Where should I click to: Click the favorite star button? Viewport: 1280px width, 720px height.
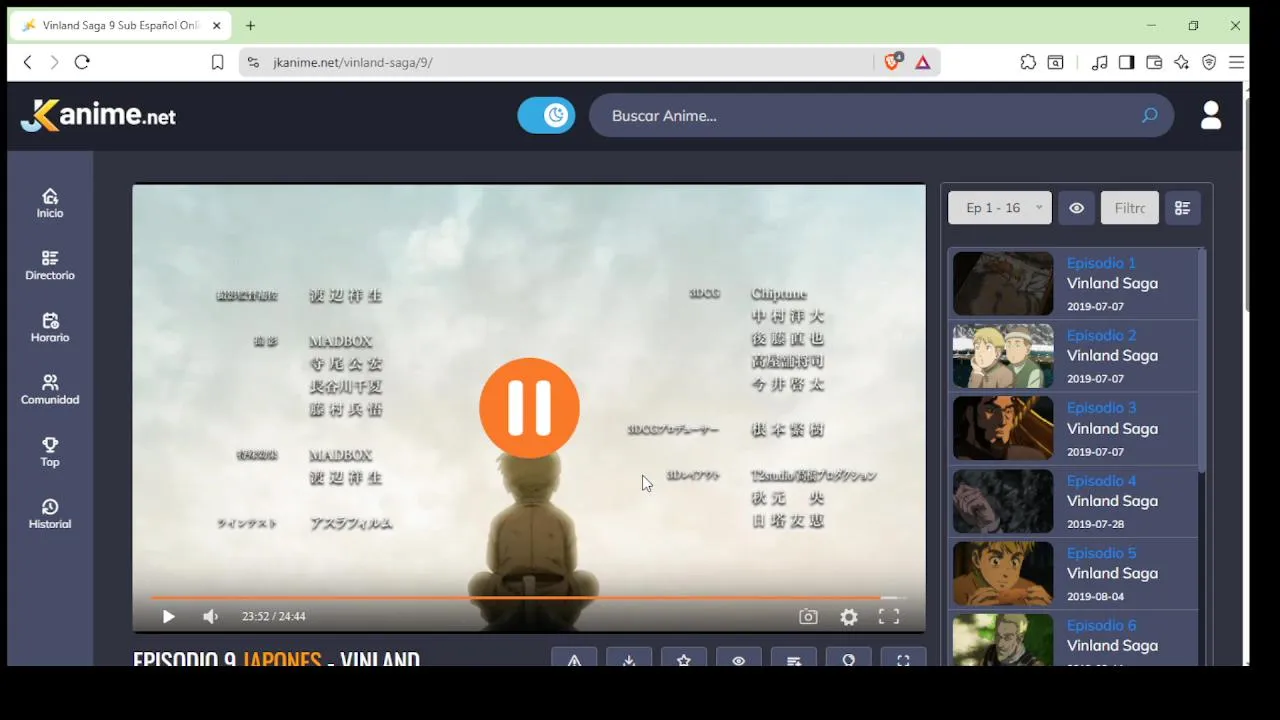tap(684, 658)
